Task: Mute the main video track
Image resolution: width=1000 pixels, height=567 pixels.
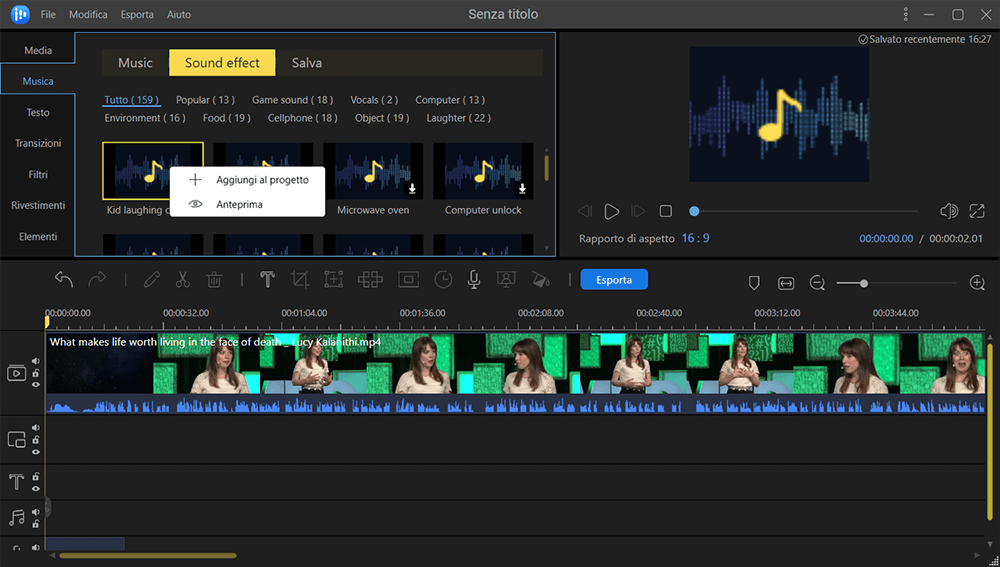Action: [x=36, y=362]
